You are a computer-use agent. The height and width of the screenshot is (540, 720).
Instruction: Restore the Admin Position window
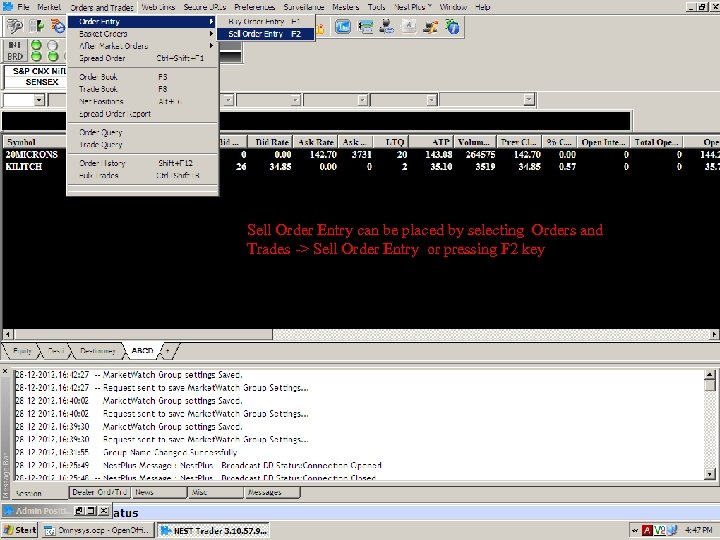pyautogui.click(x=79, y=511)
